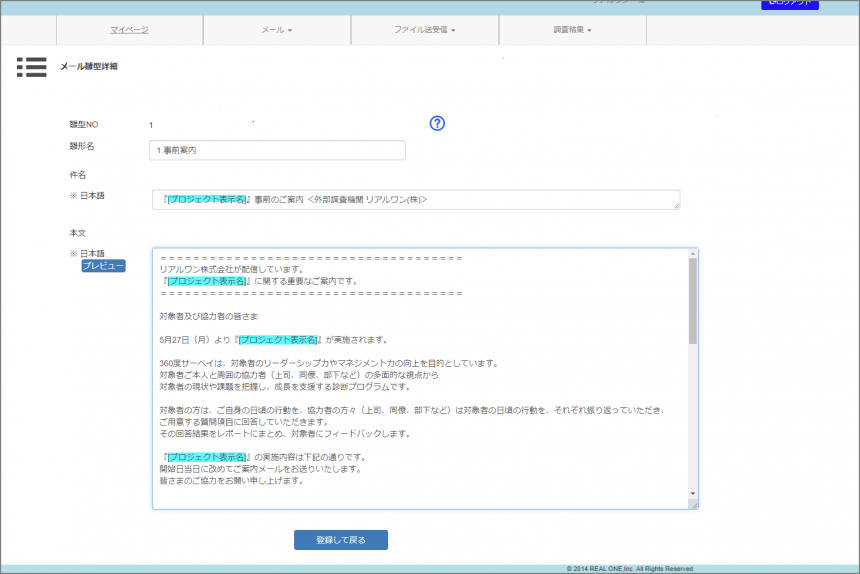Click the 5月27日 line in the body text

click(272, 339)
